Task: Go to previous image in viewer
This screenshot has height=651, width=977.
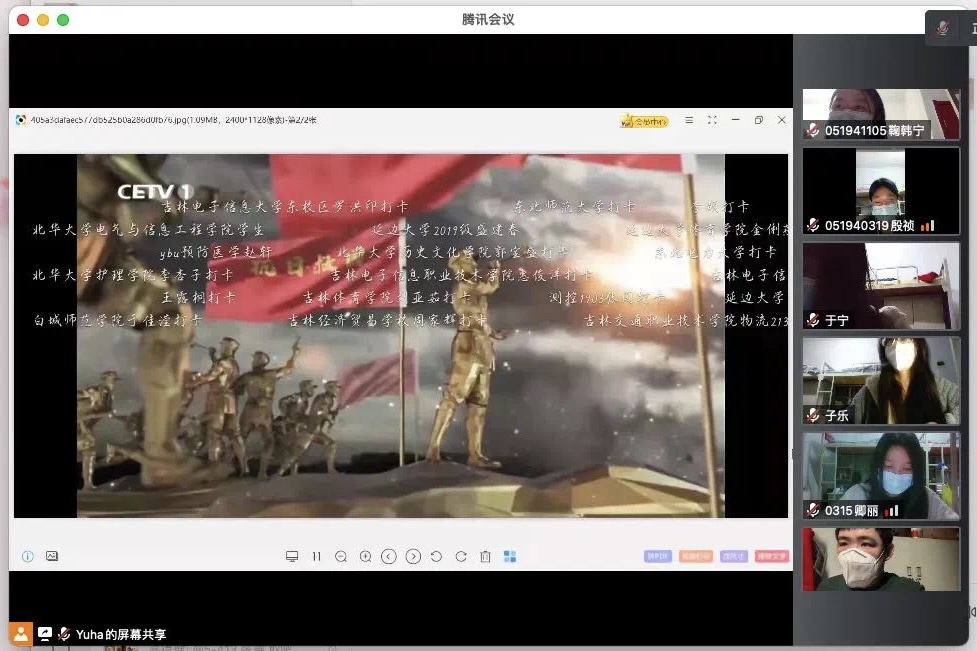Action: click(x=389, y=556)
